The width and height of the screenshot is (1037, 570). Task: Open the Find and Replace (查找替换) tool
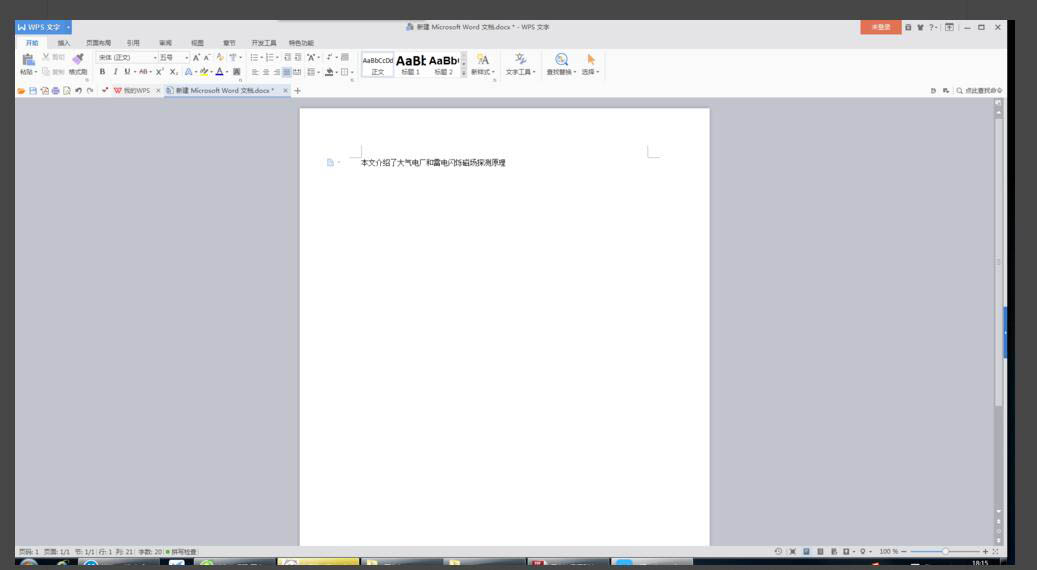click(x=561, y=60)
